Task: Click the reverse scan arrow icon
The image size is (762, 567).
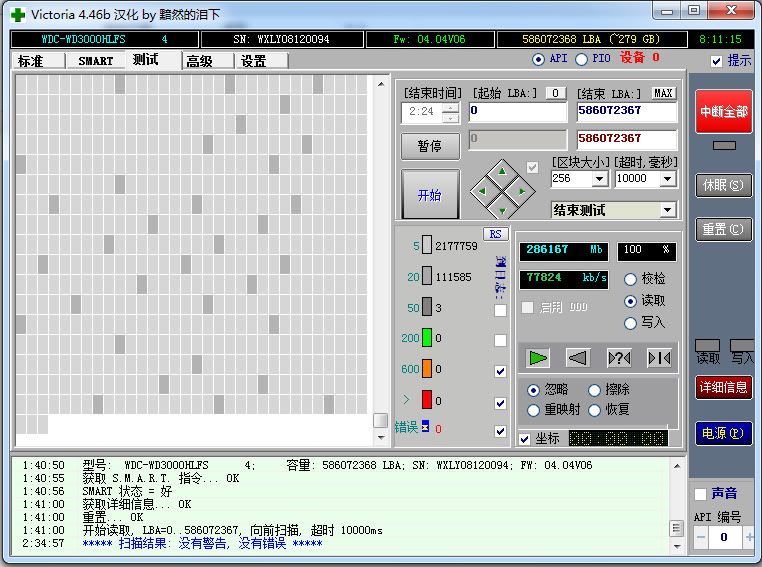Action: click(x=578, y=358)
